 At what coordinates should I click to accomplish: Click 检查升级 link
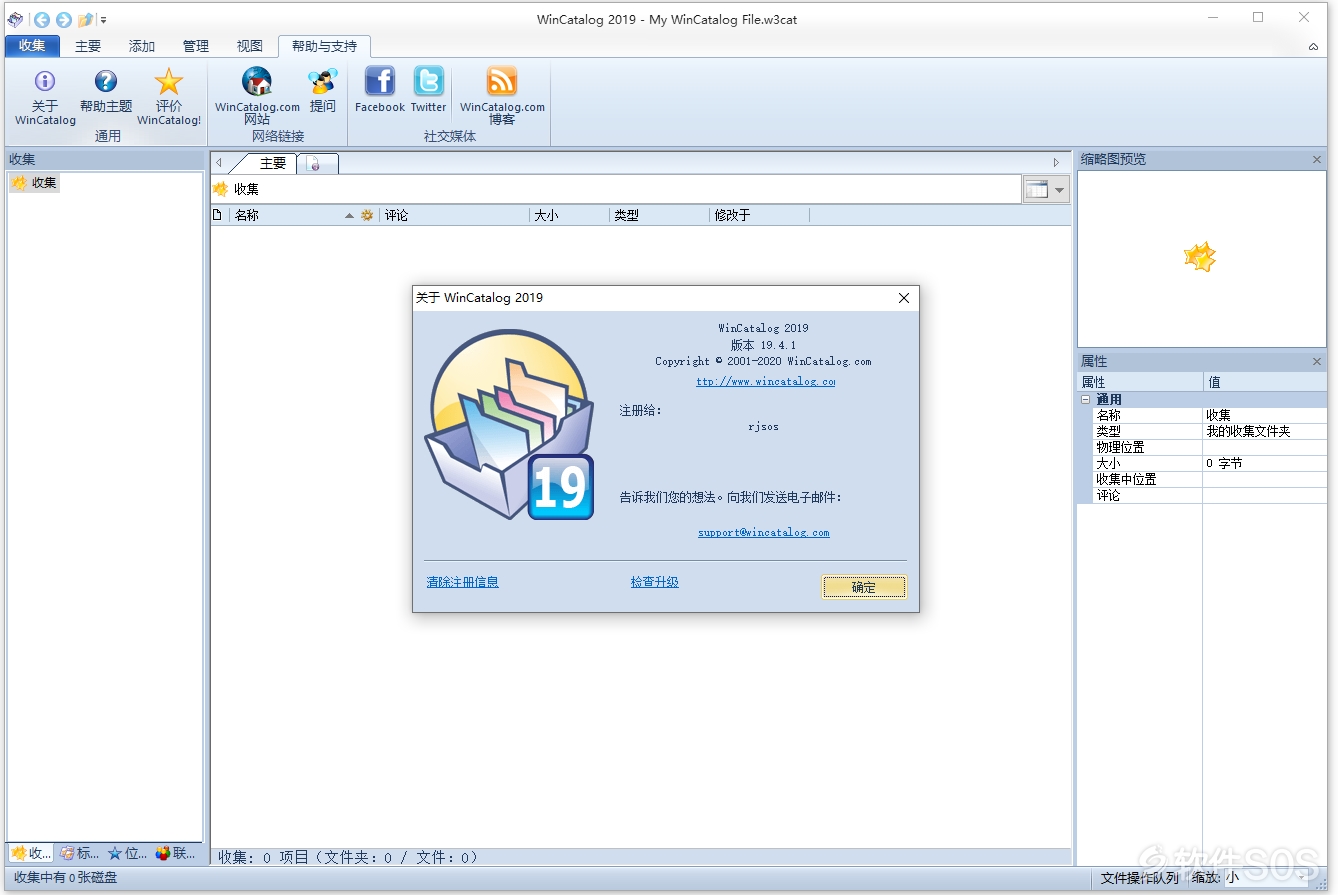pos(654,582)
